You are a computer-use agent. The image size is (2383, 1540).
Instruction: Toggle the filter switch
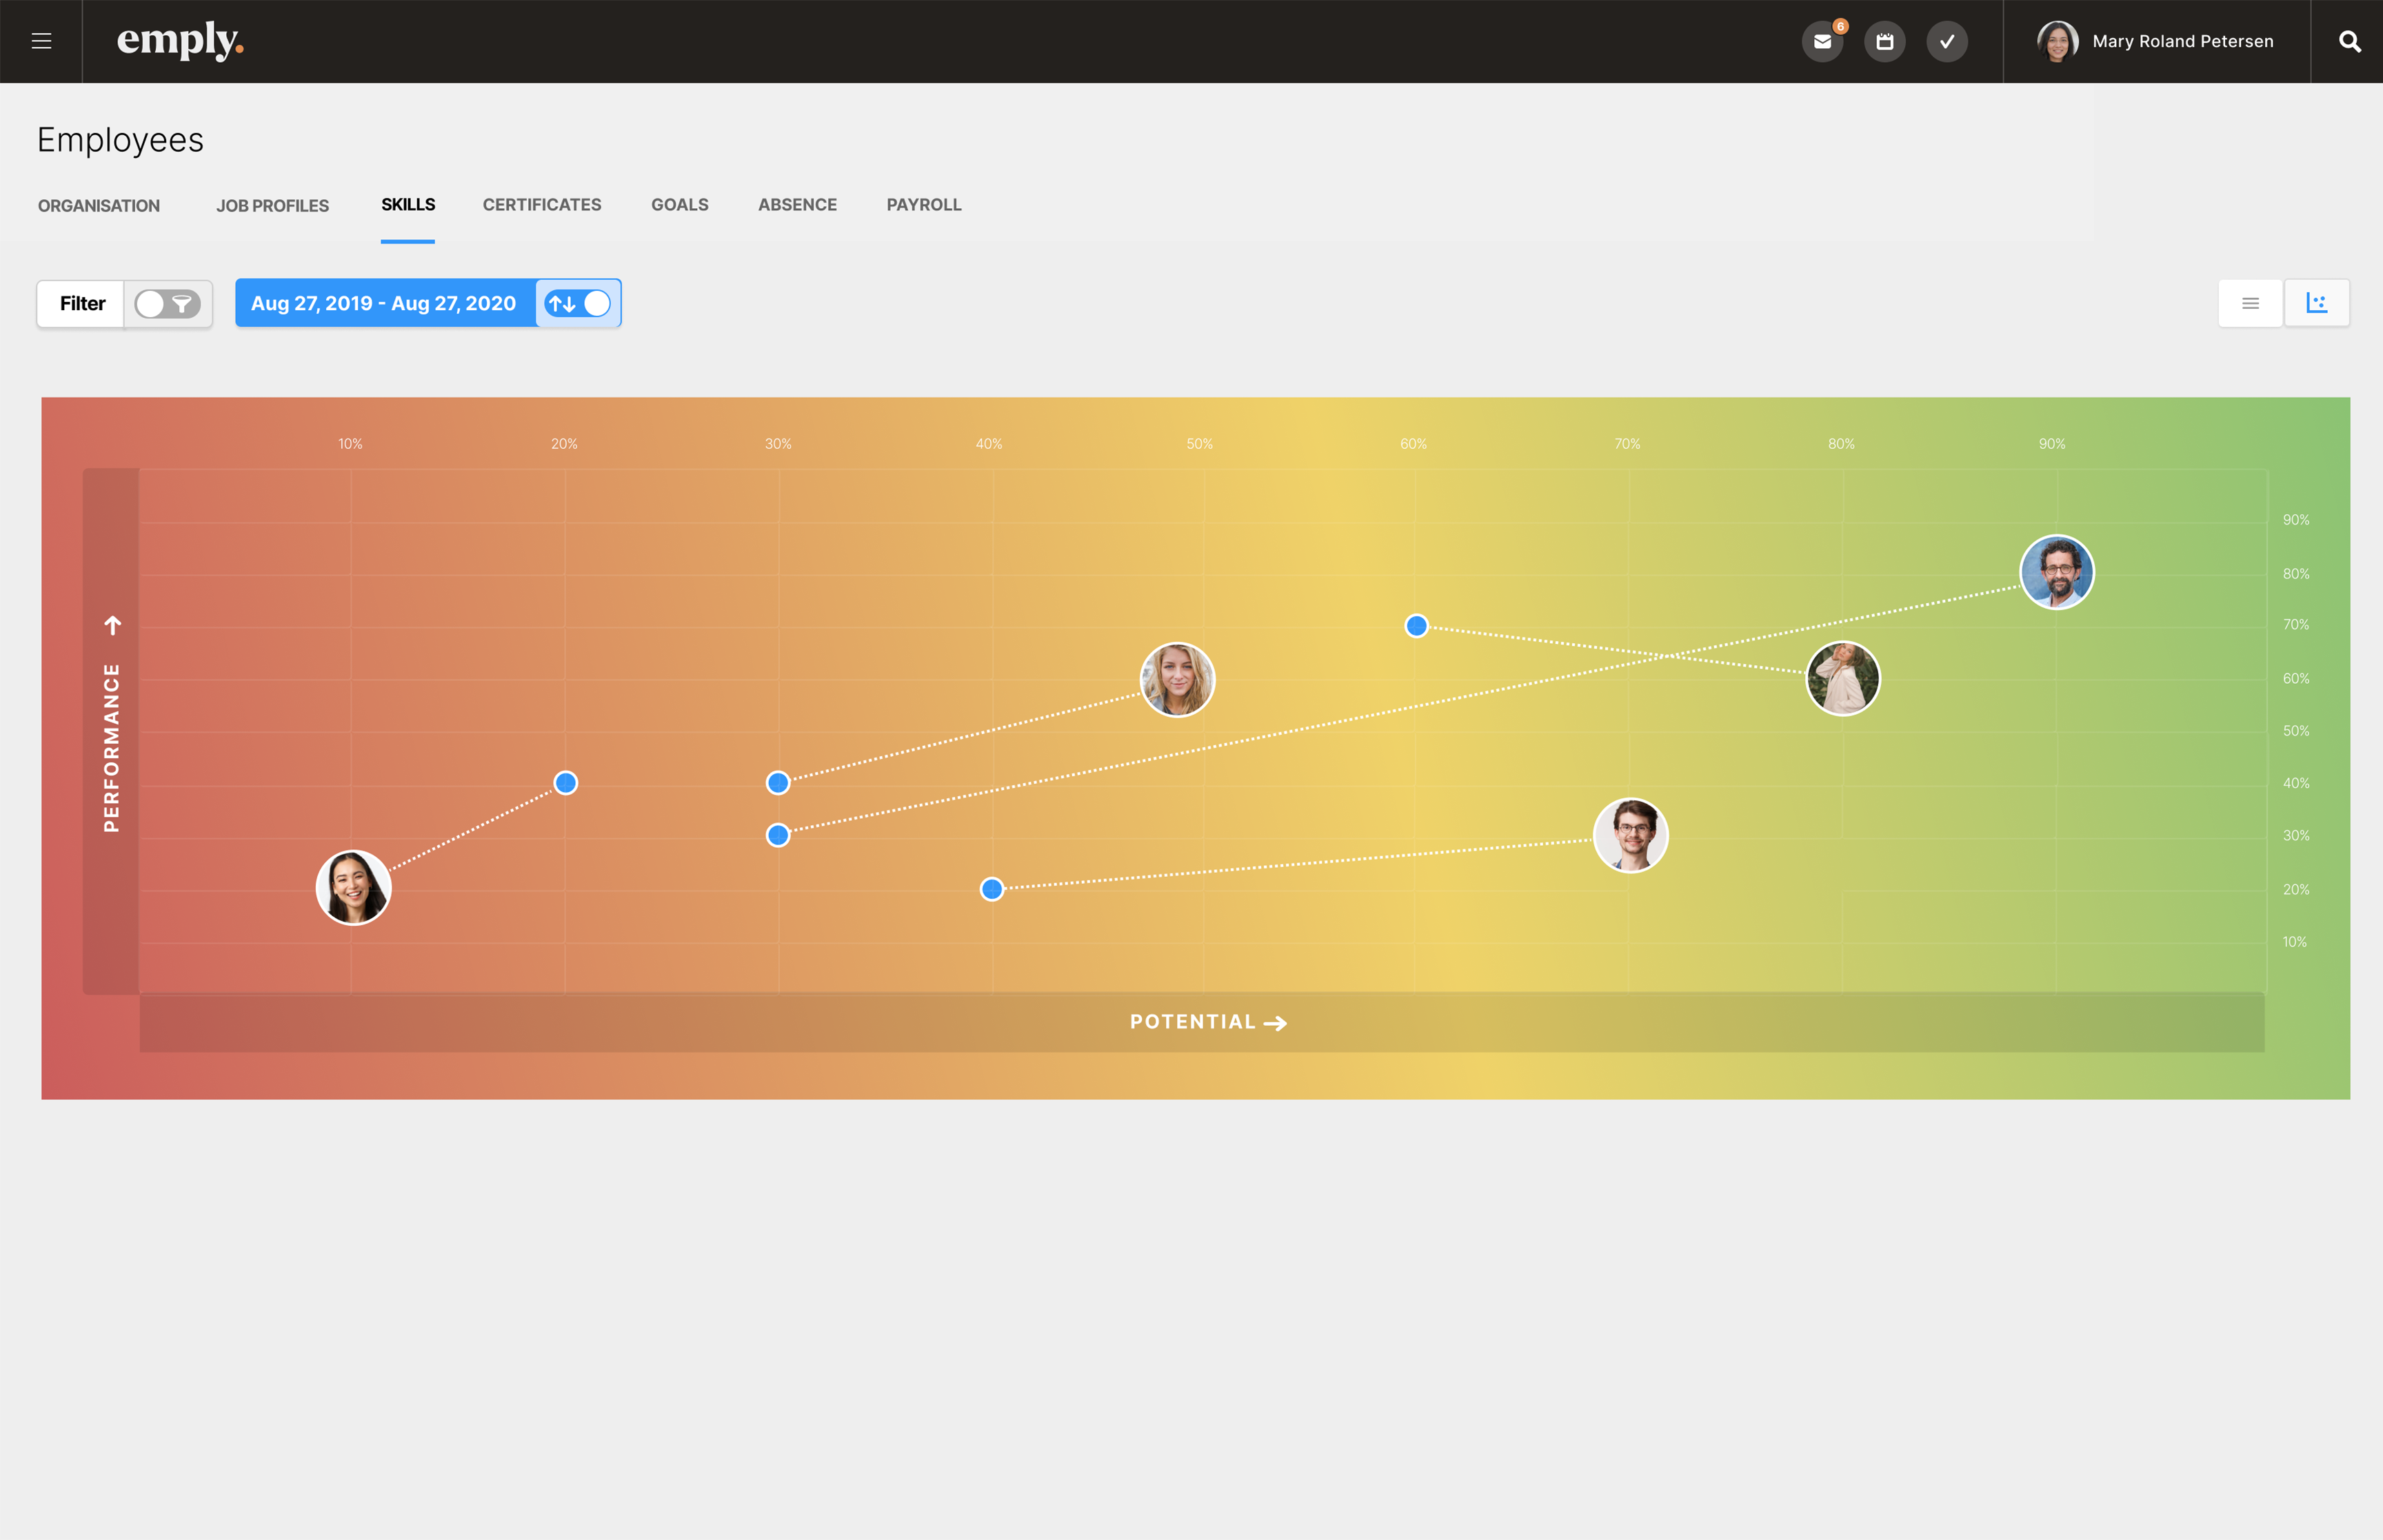point(168,304)
